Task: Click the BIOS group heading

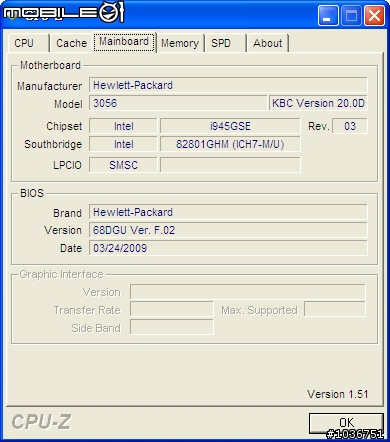Action: [32, 193]
